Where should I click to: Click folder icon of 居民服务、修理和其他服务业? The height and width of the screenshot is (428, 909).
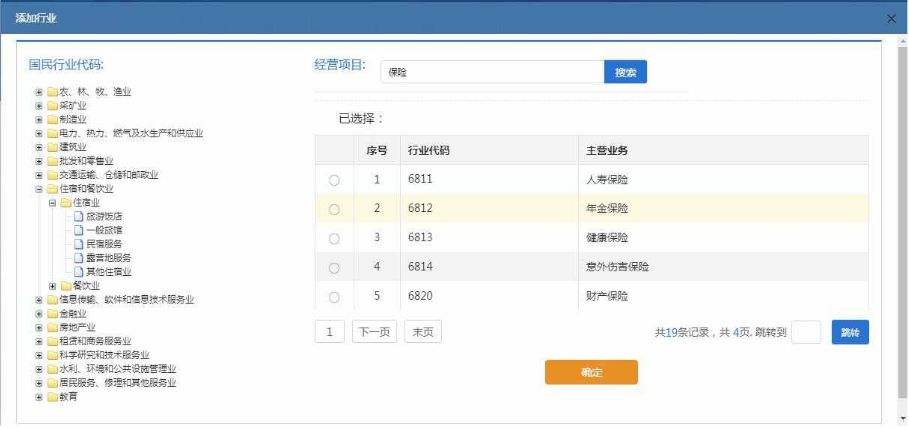pos(53,383)
